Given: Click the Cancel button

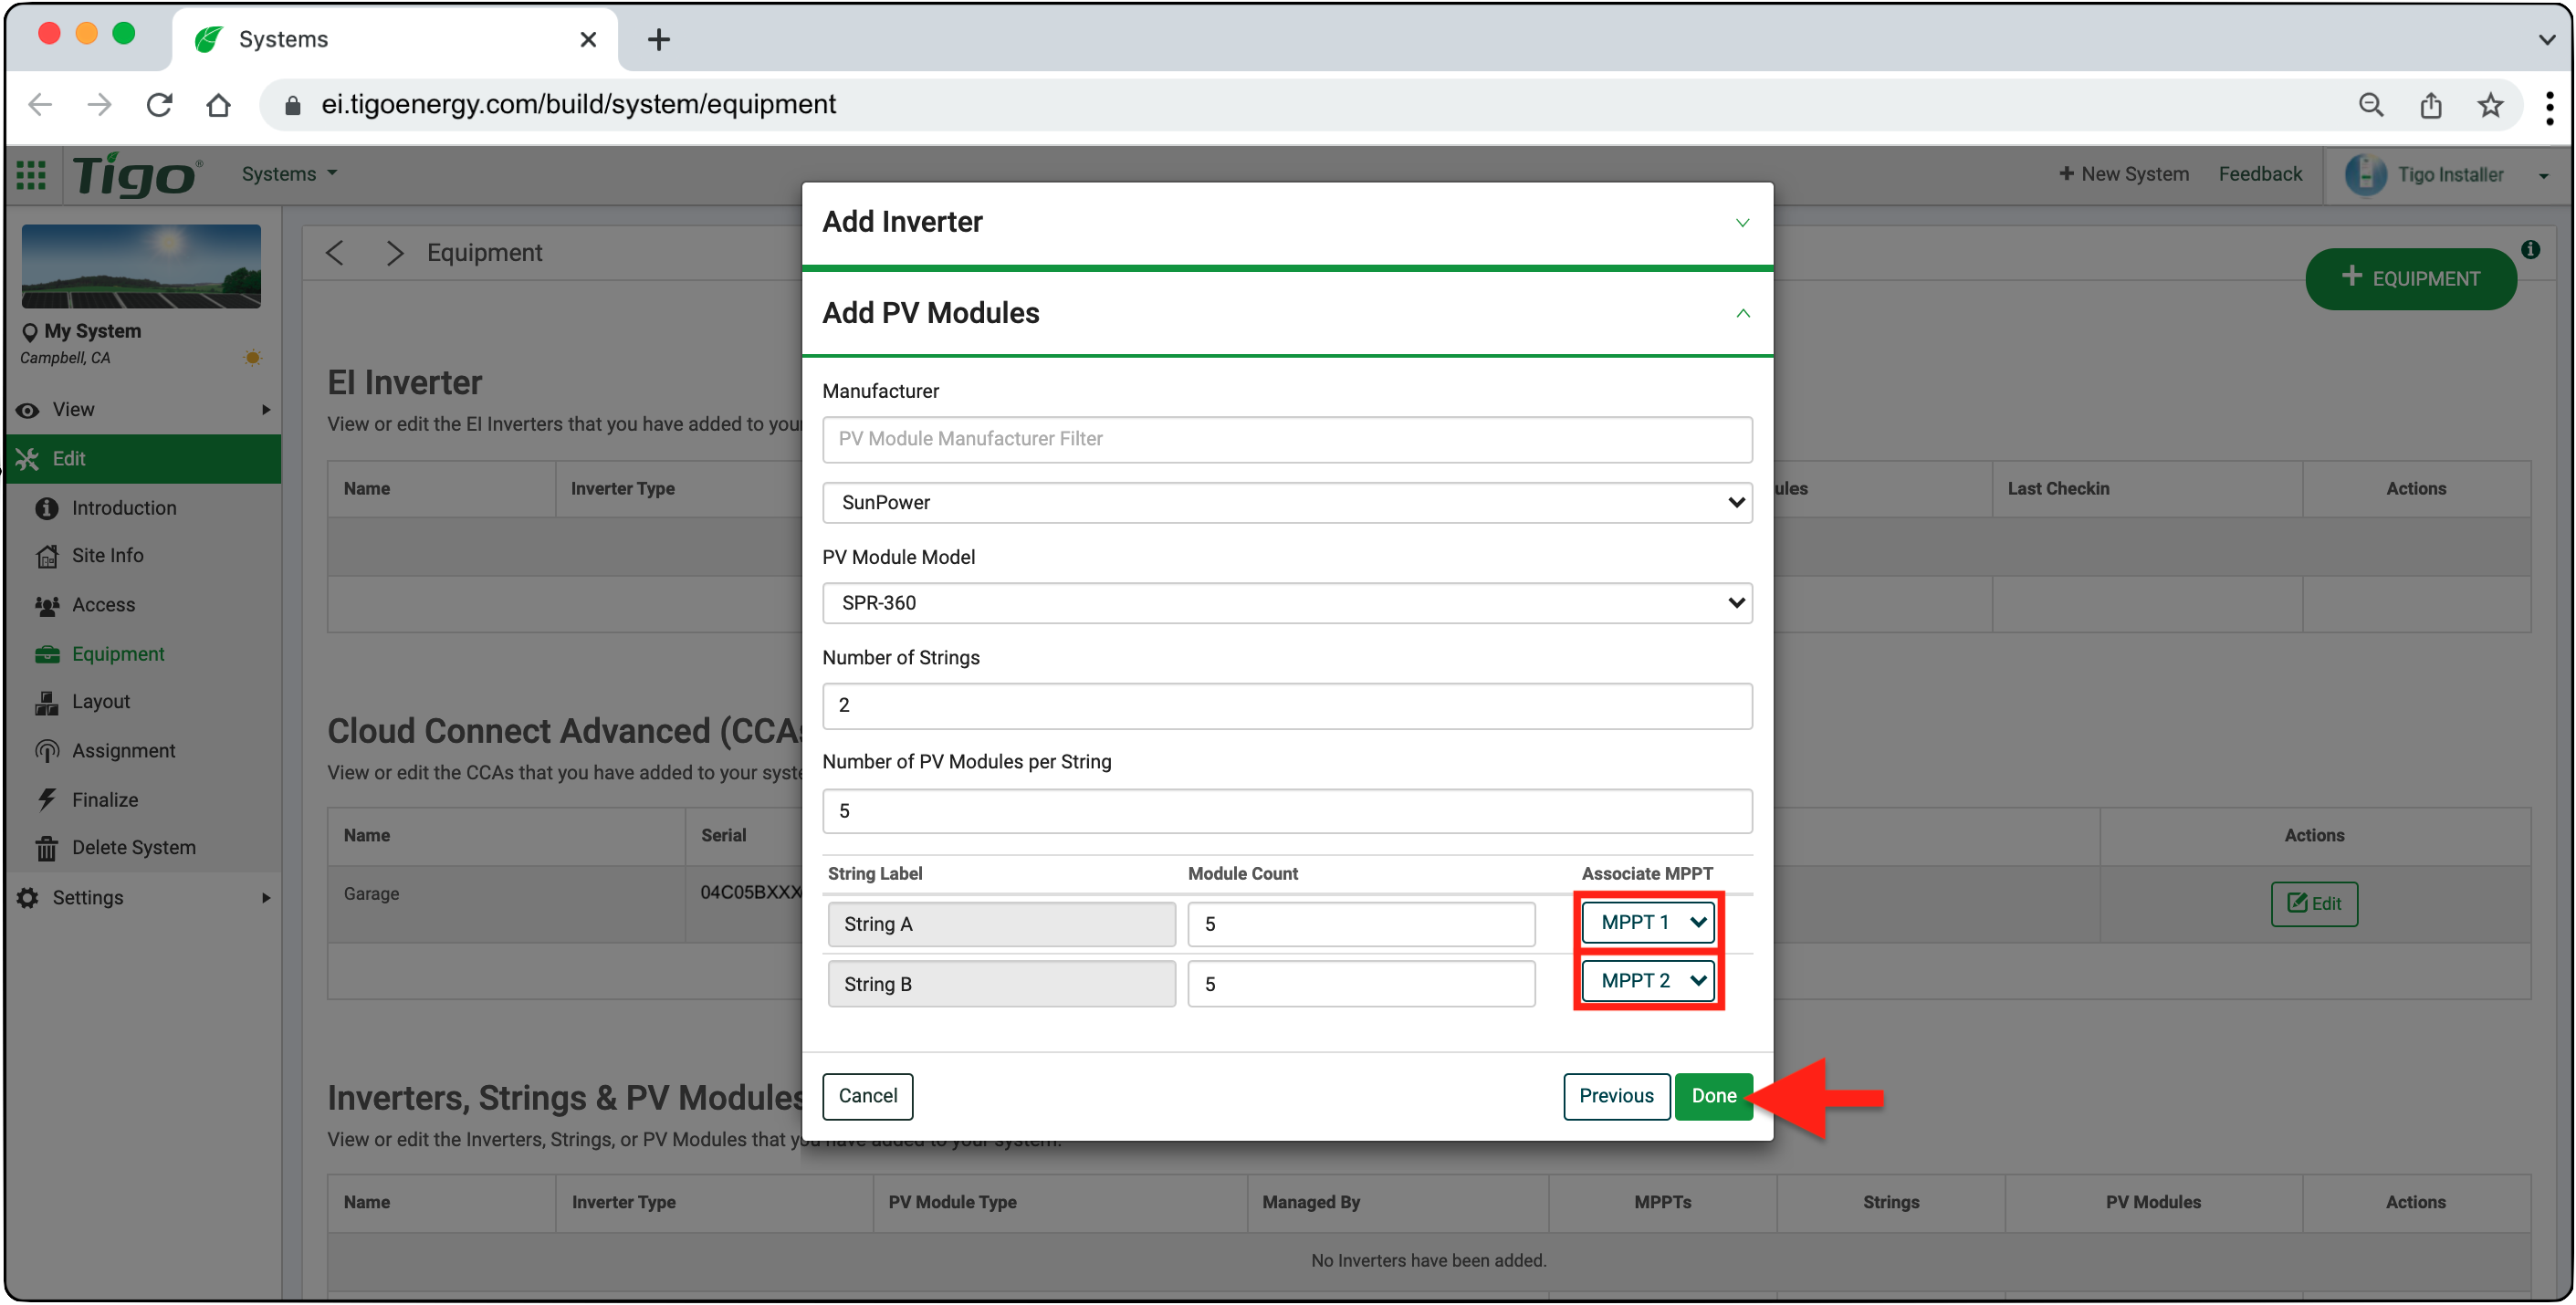Looking at the screenshot, I should click(x=867, y=1095).
